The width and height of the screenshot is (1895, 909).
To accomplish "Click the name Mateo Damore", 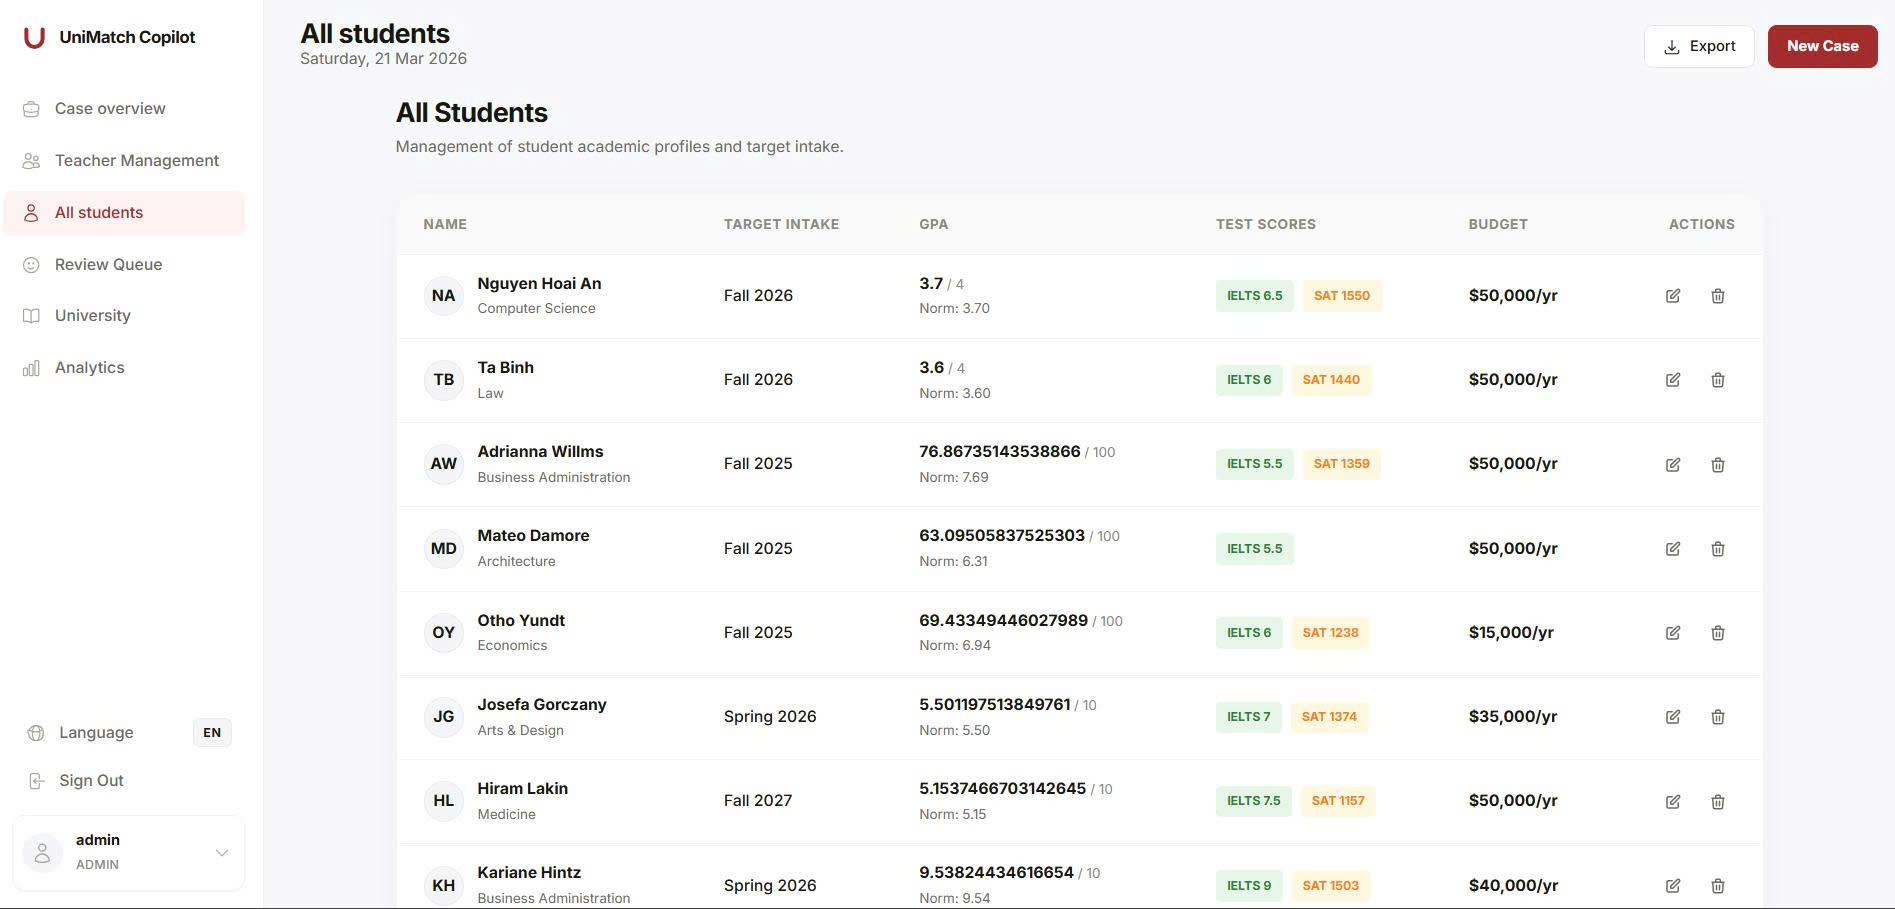I will 533,536.
